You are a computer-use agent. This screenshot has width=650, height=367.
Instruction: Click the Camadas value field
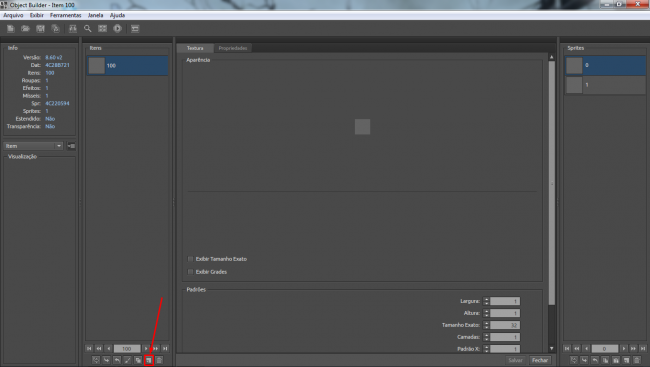click(x=505, y=337)
